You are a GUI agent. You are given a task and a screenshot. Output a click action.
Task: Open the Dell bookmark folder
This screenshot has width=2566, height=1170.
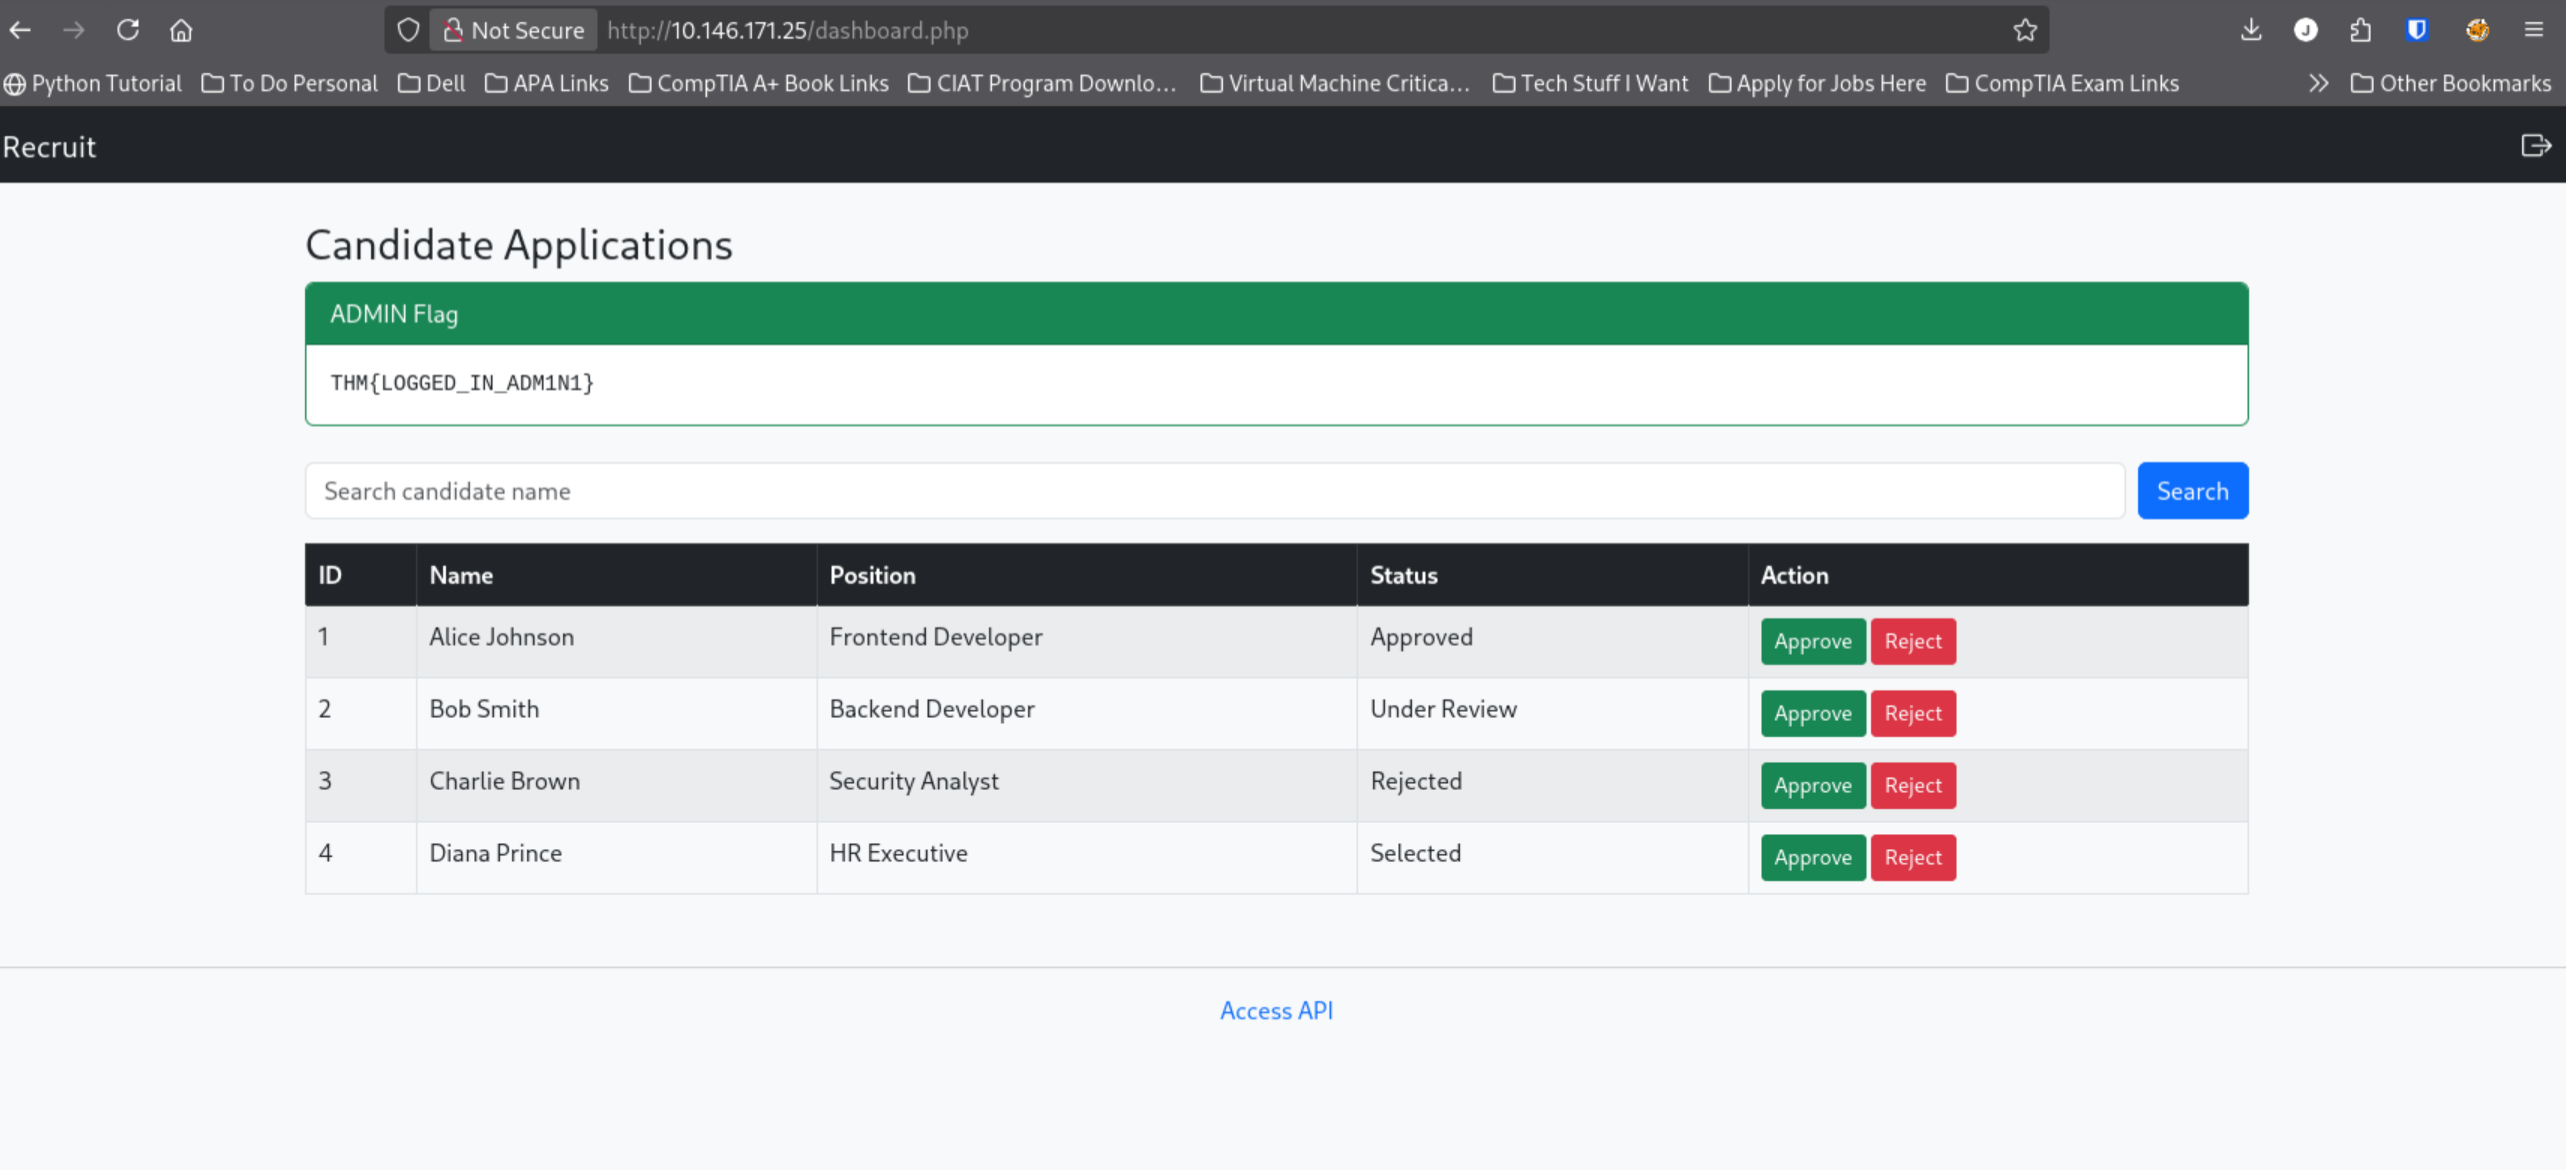pos(431,83)
